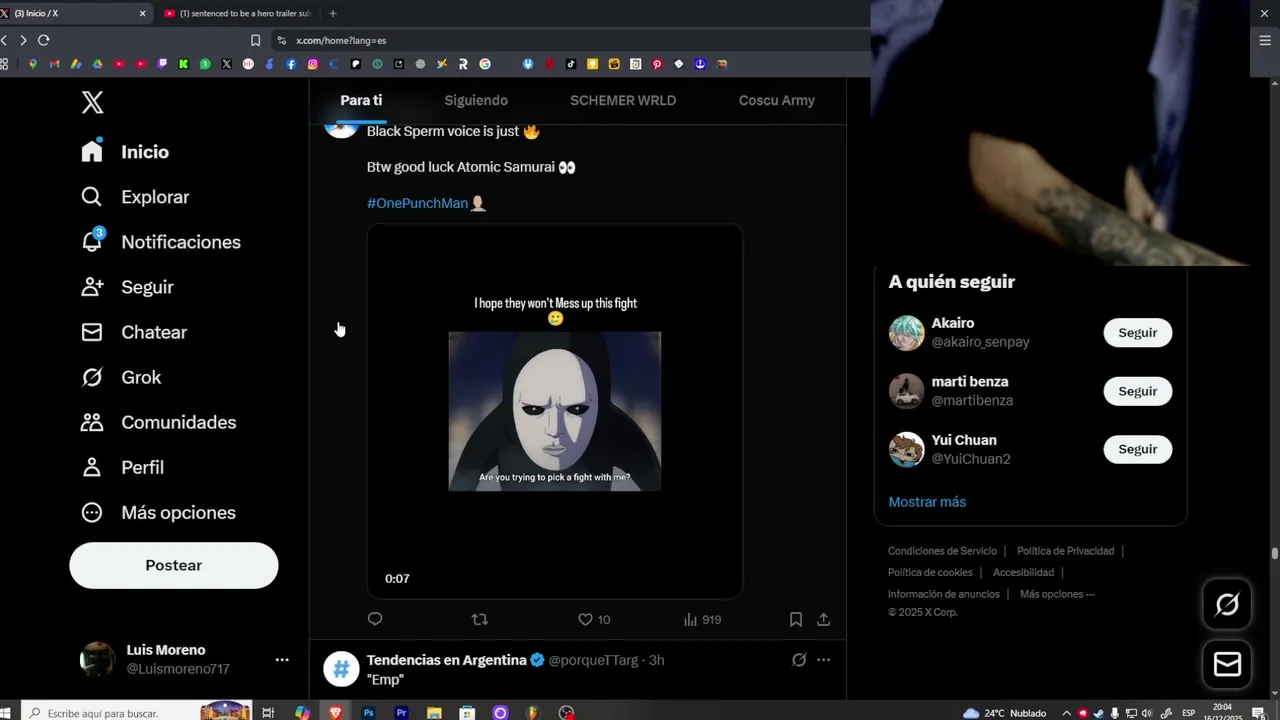Open the Inicio home page

125,152
